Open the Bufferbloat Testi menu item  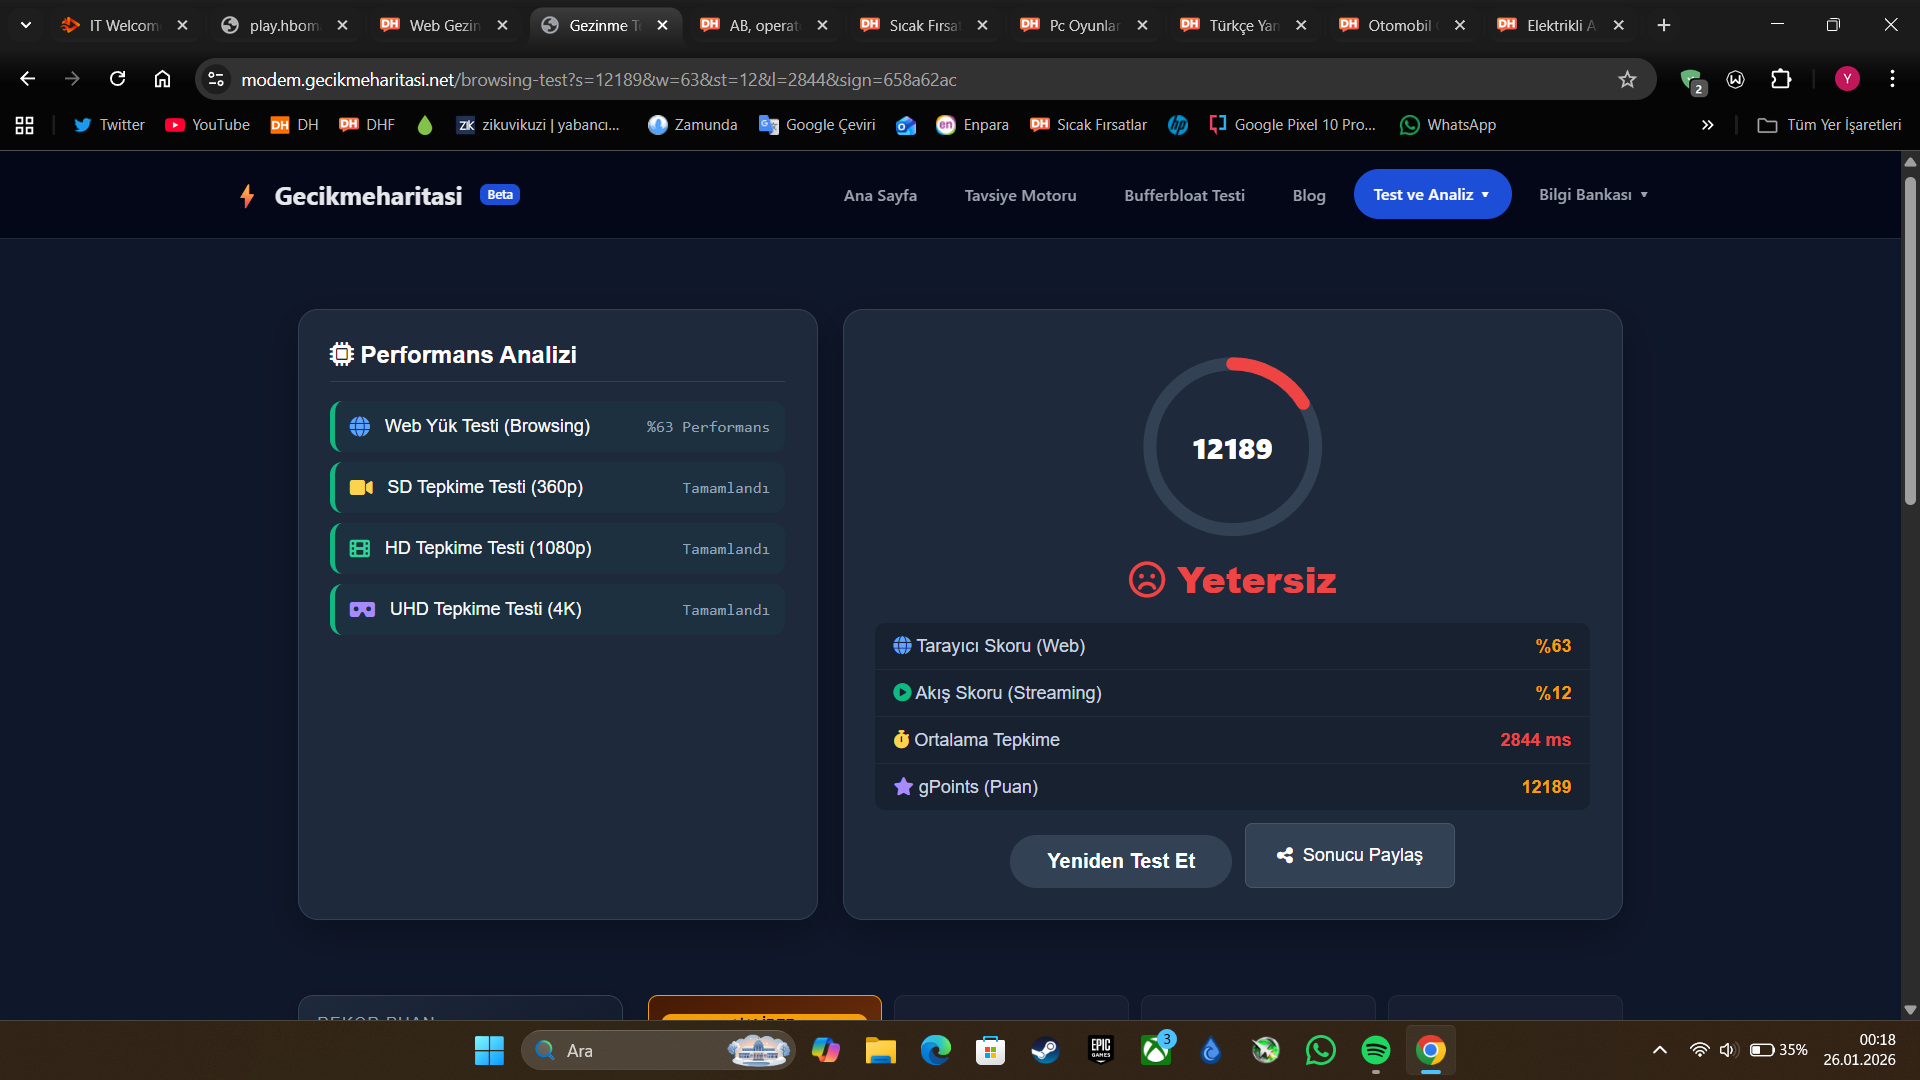[1184, 196]
